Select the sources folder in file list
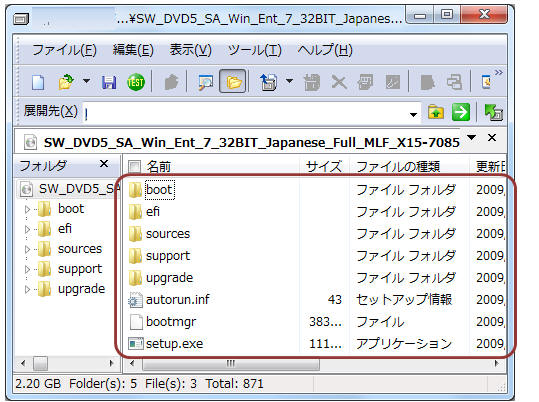This screenshot has width=539, height=402. click(168, 233)
